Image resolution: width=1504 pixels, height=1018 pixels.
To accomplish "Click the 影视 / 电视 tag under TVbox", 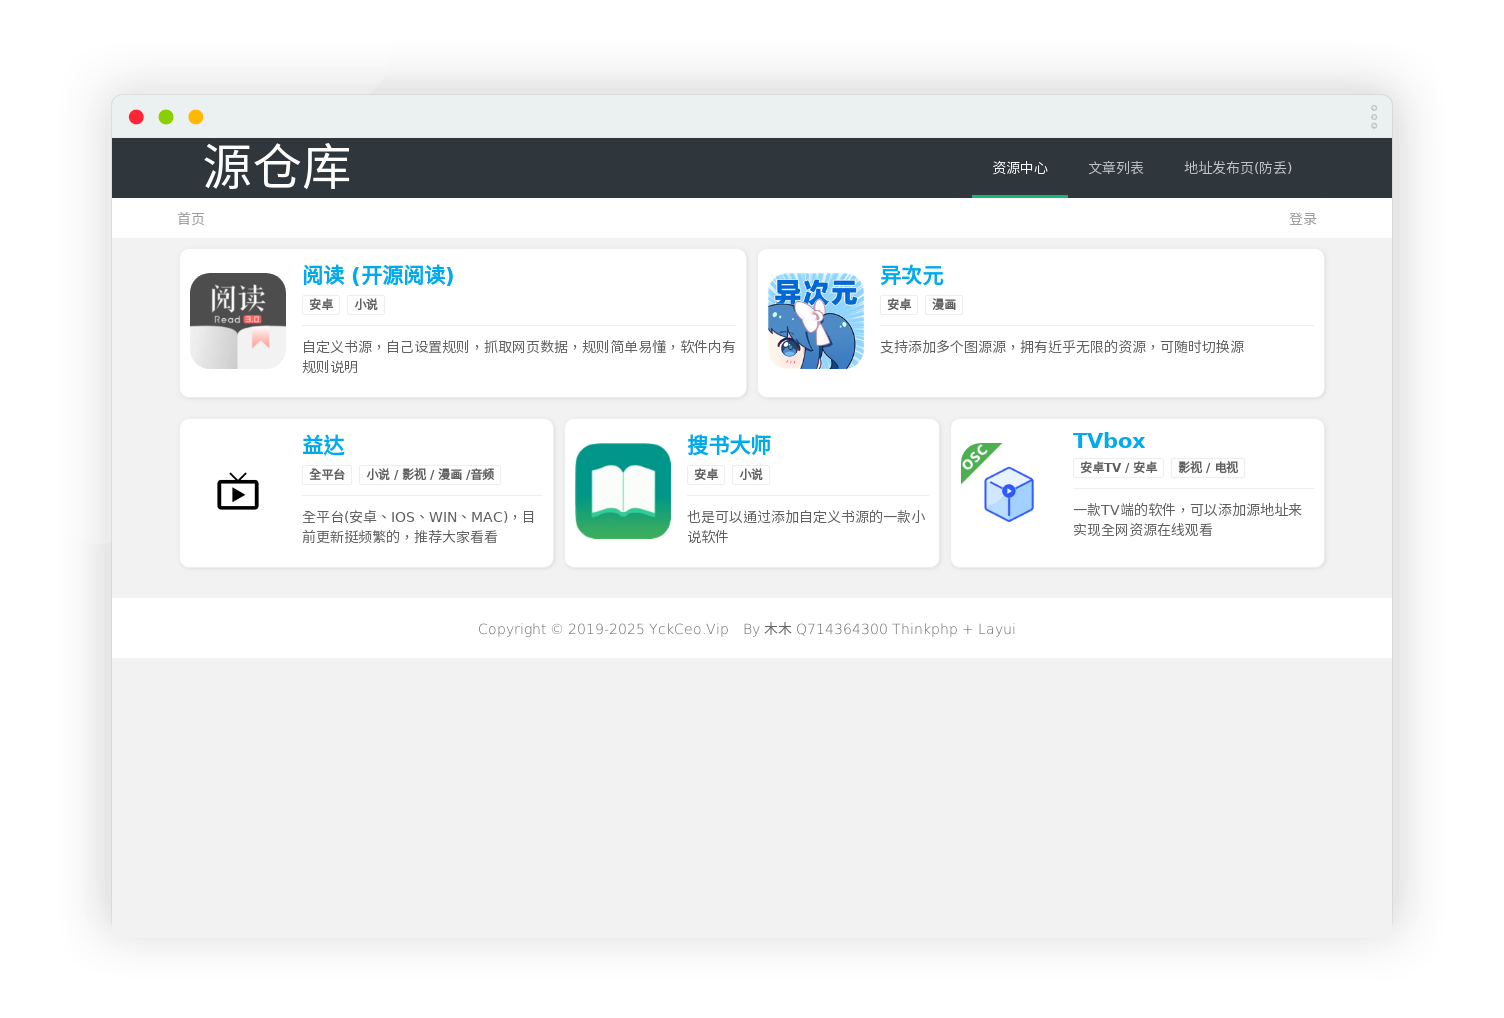I will pos(1207,468).
